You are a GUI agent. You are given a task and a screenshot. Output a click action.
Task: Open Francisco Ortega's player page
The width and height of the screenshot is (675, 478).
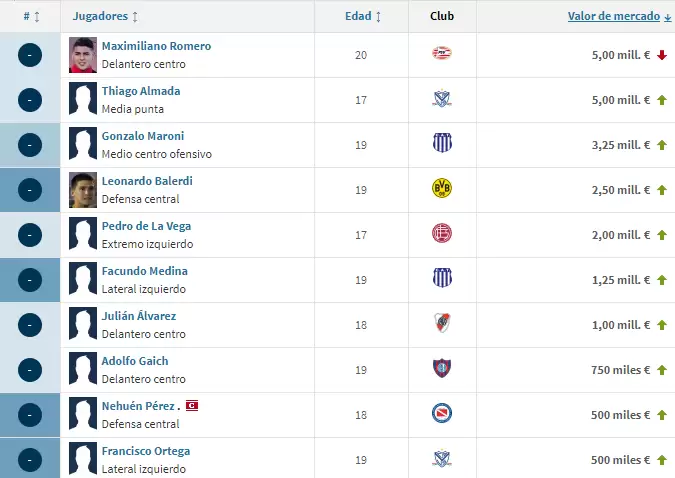[145, 451]
